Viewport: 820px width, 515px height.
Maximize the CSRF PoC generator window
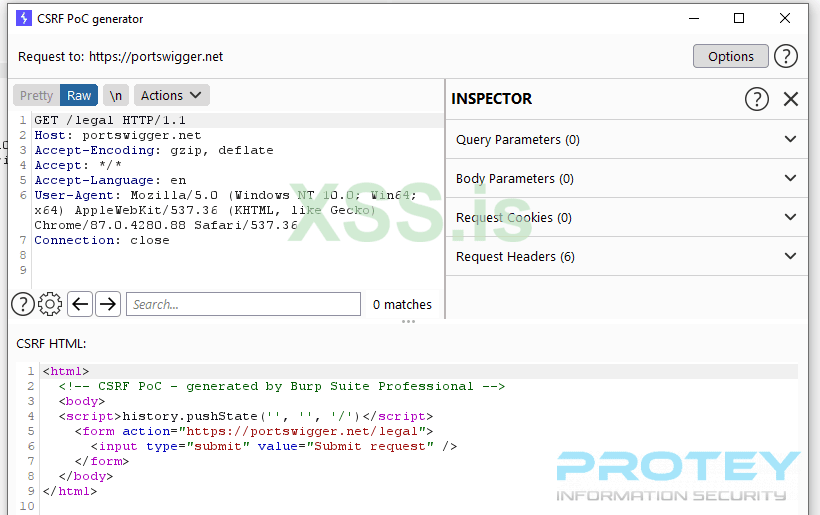739,18
